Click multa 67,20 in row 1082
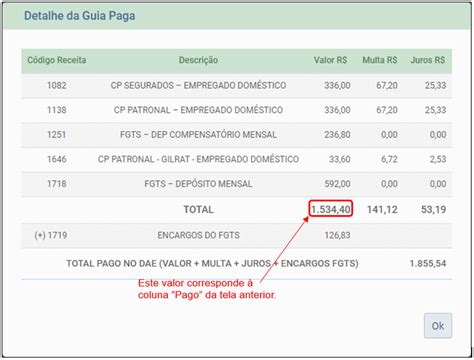Viewport: 474px width, 360px height. 387,85
